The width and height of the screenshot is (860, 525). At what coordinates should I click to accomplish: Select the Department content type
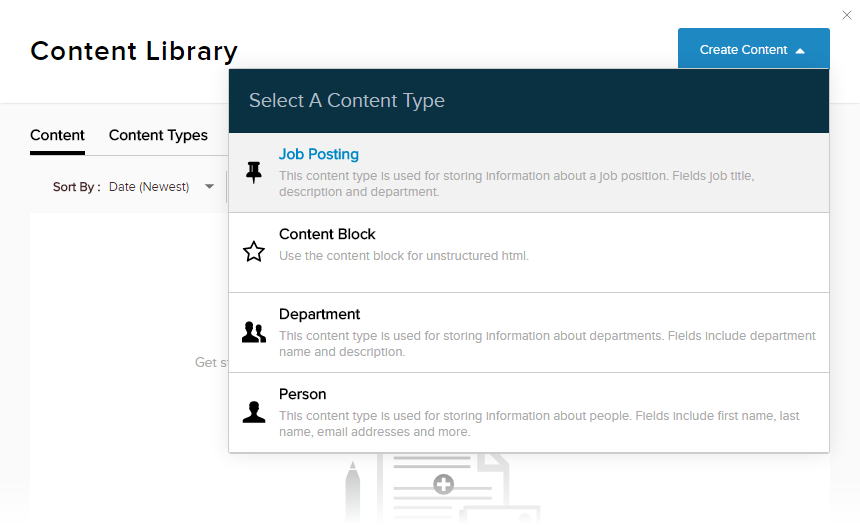click(529, 333)
